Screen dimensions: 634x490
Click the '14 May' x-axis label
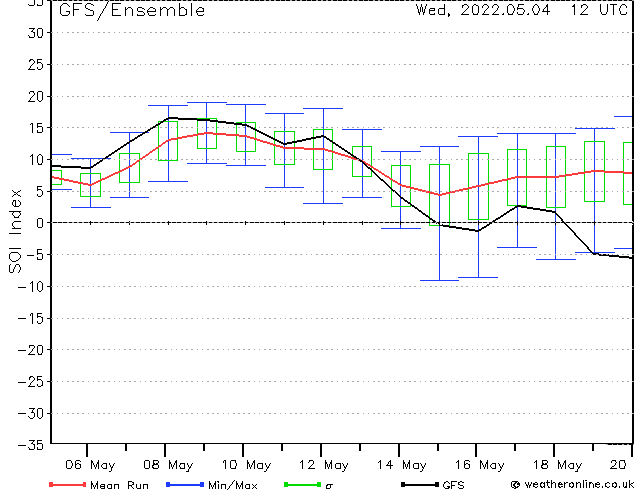click(x=402, y=465)
